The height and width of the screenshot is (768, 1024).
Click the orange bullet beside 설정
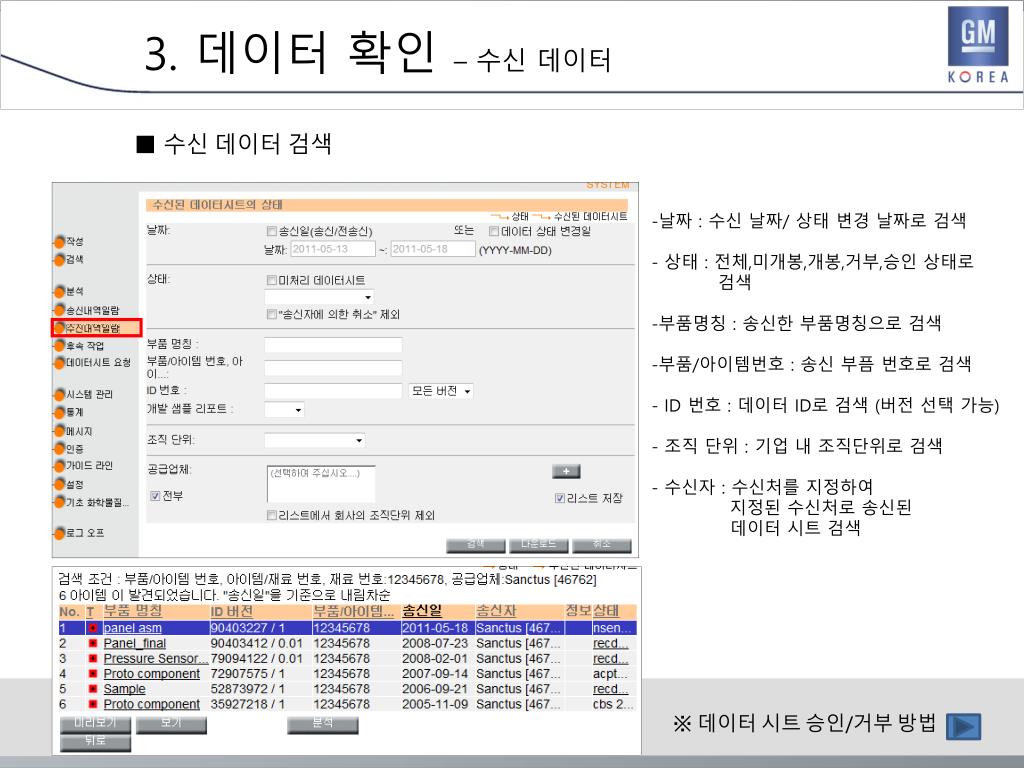[59, 485]
